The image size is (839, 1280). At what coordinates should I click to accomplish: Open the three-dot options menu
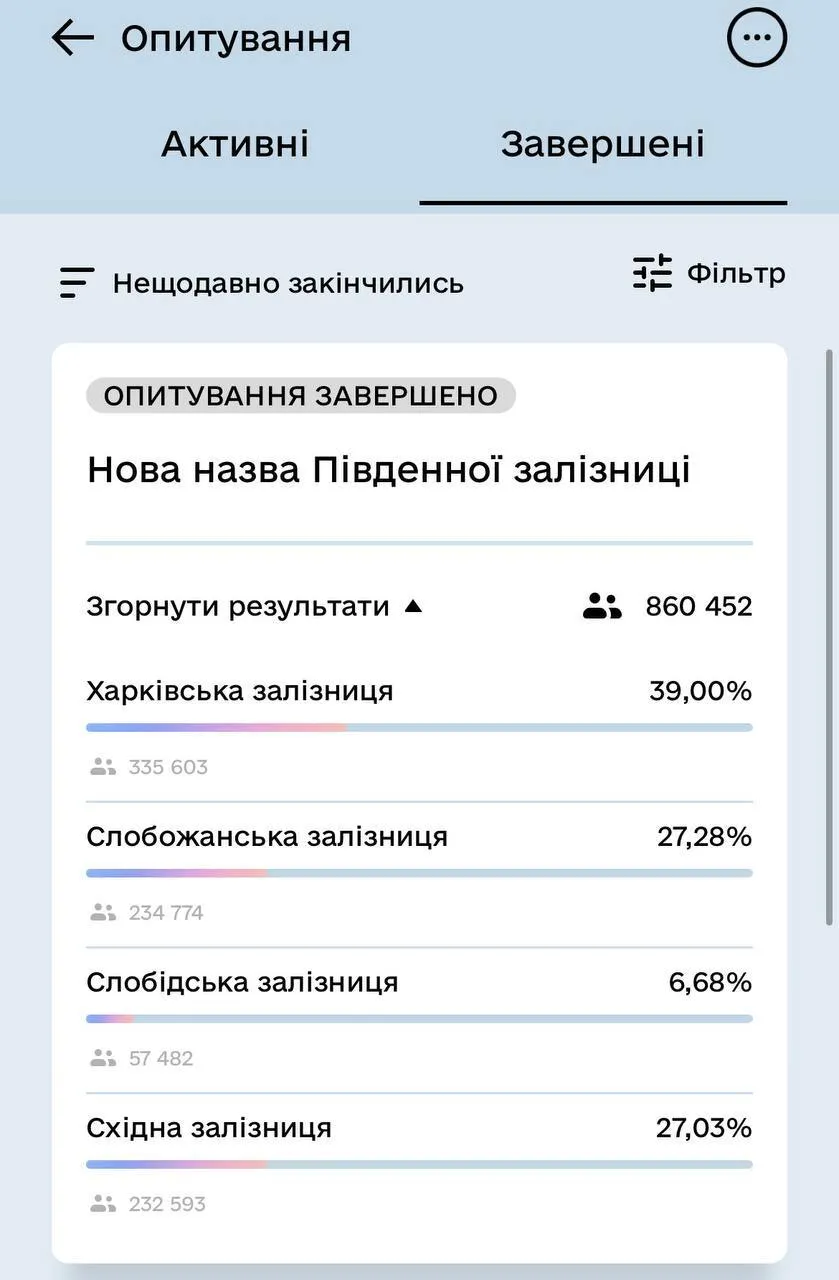757,35
